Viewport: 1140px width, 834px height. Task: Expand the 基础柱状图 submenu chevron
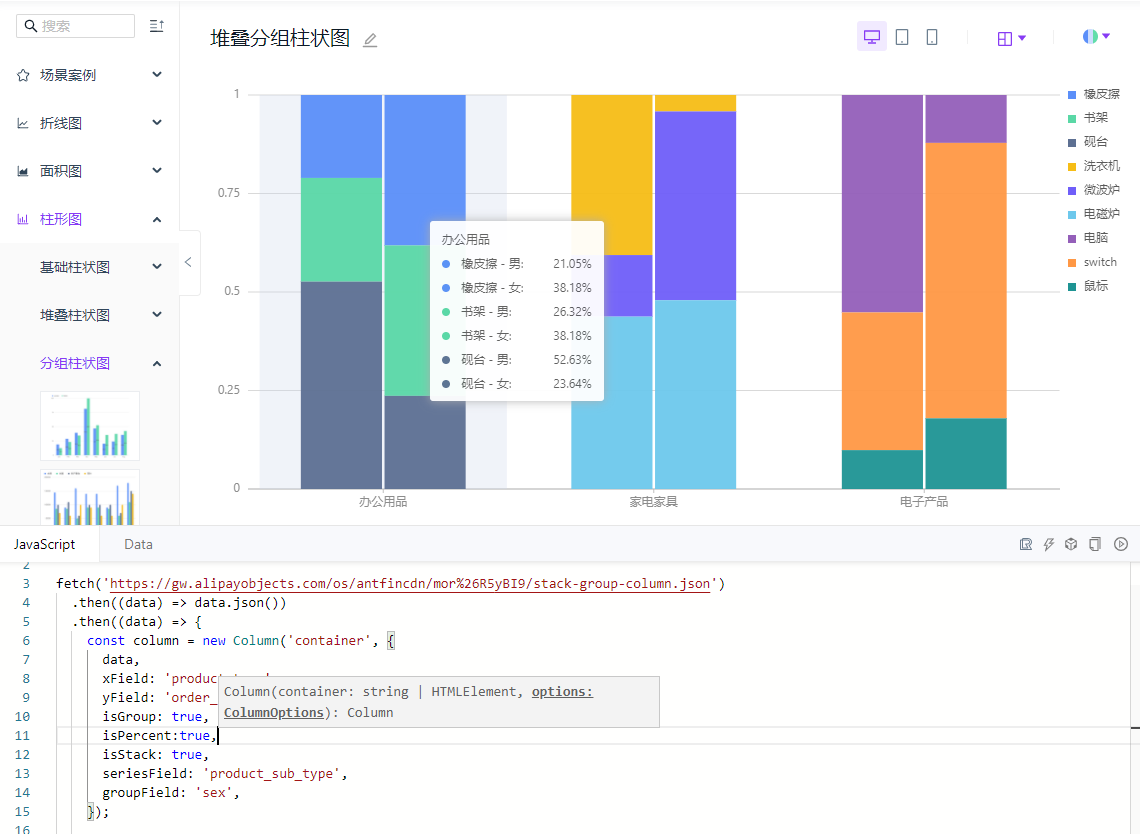pyautogui.click(x=156, y=266)
